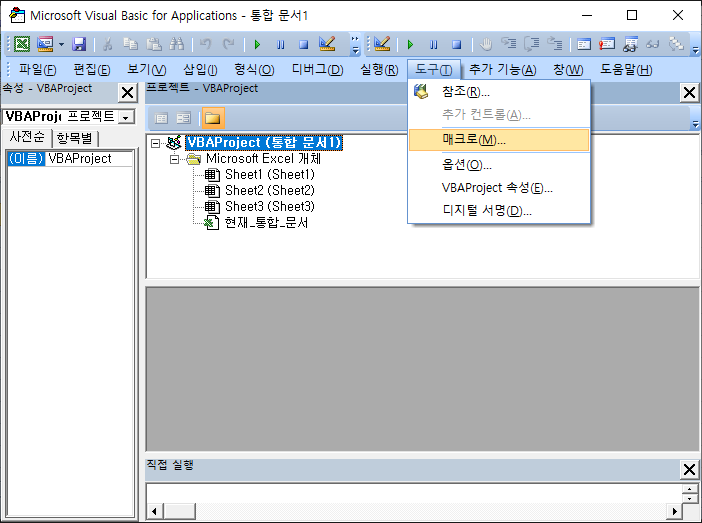Image resolution: width=702 pixels, height=523 pixels.
Task: Select 옵션(O)... menu entry
Action: 499,165
